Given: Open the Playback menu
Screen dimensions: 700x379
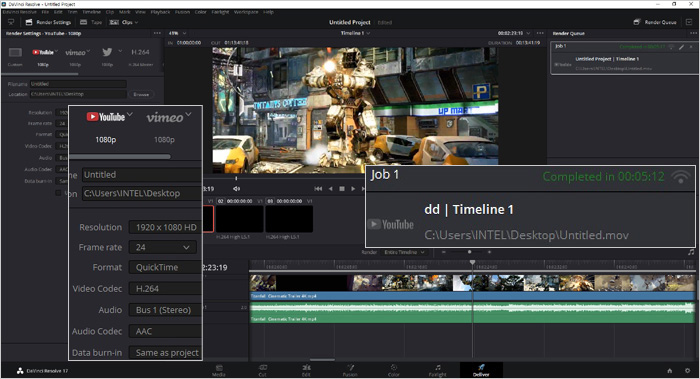Looking at the screenshot, I should tap(160, 12).
